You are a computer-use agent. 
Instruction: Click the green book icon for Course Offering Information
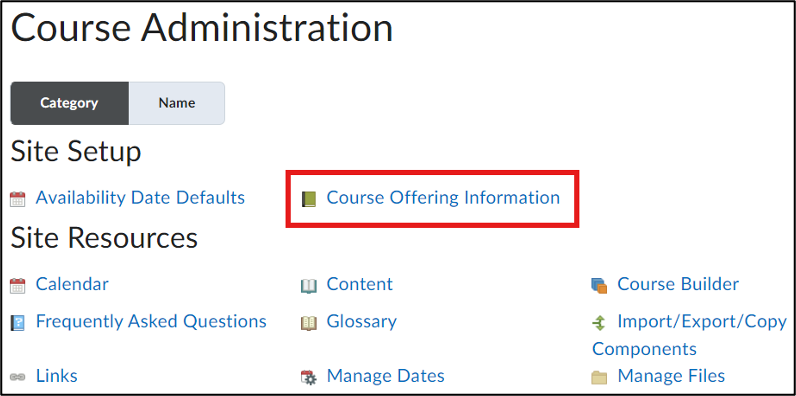[309, 199]
